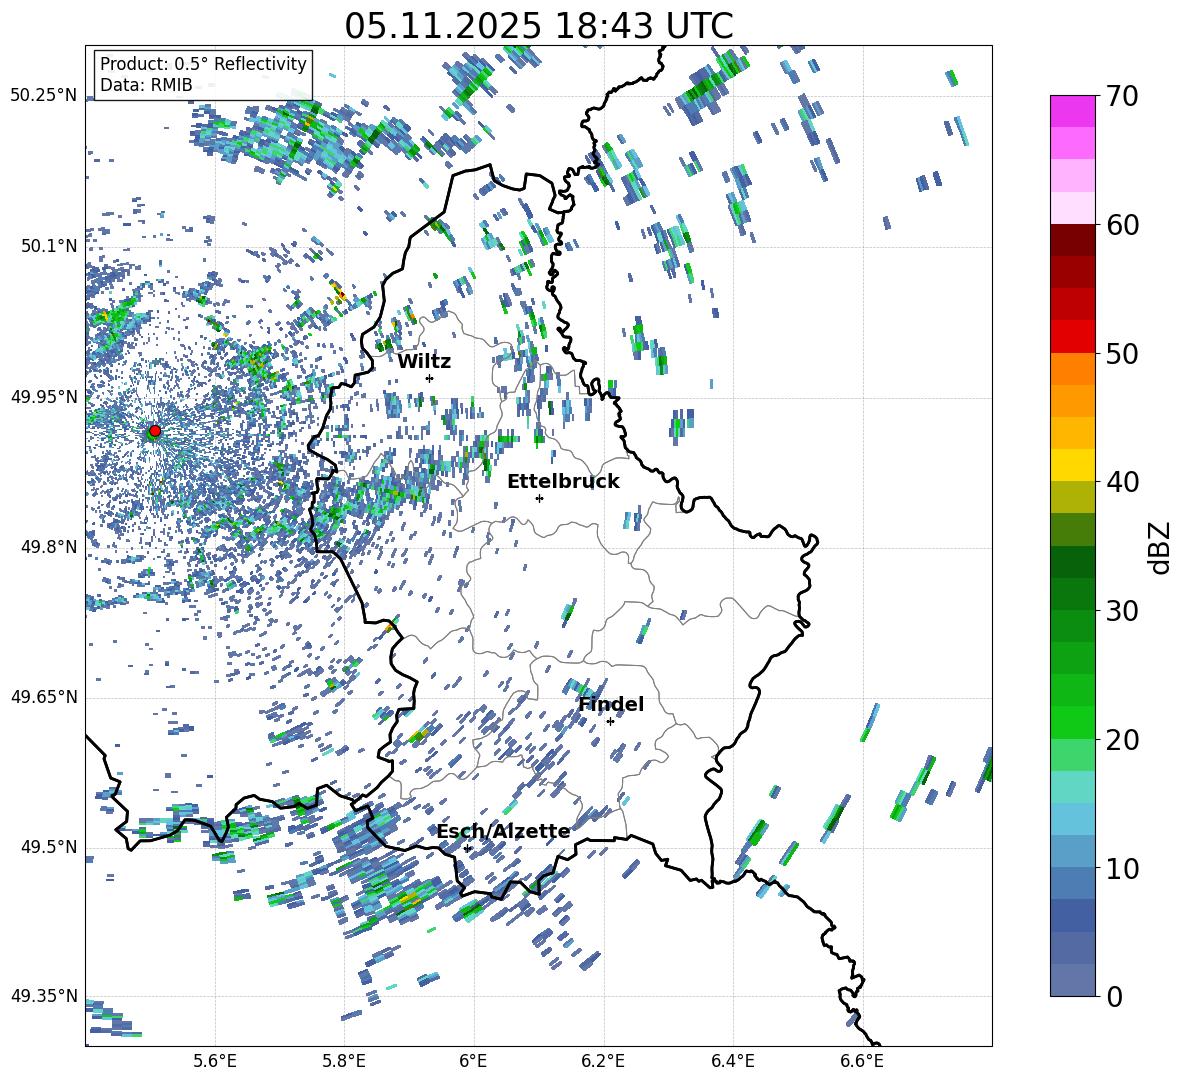Click the magenta swatch near 70 dBZ
This screenshot has width=1184, height=1081.
click(x=1072, y=111)
